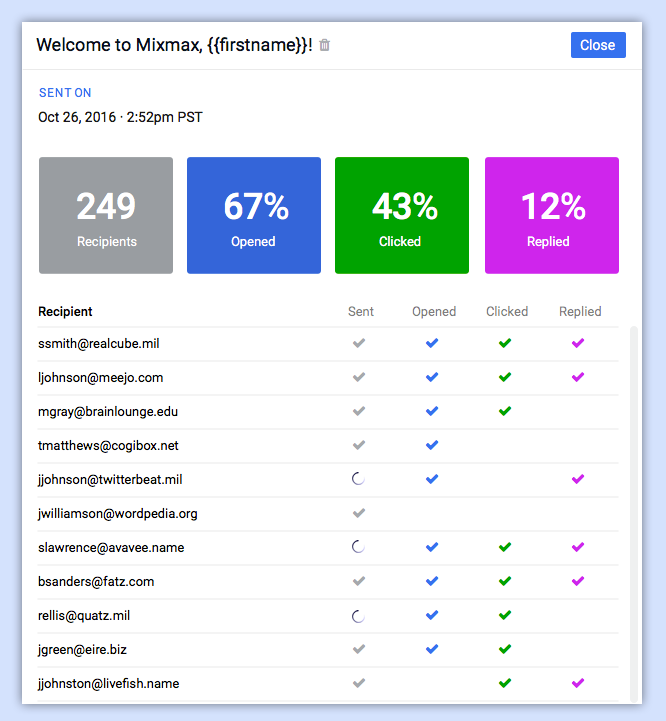The width and height of the screenshot is (666, 721).
Task: Click the blue opened checkmark for ssmith@realcube.mil
Action: (432, 343)
